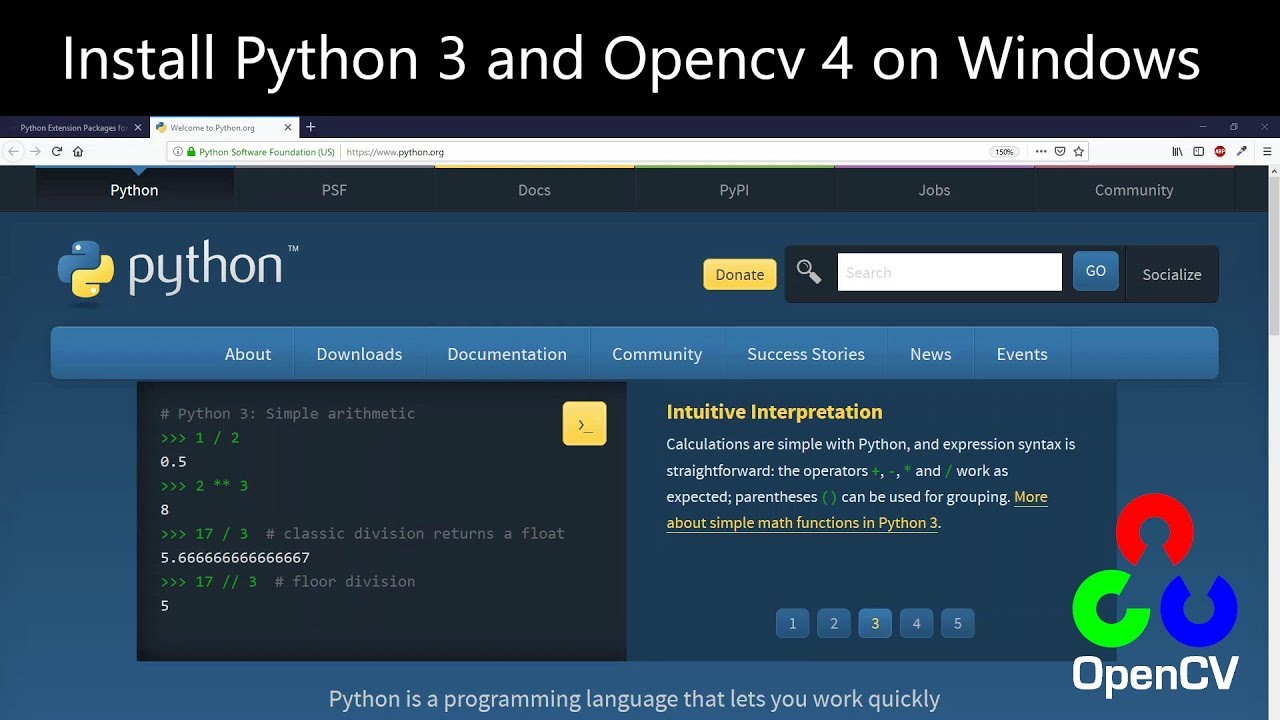Select the Welcome to Python.org tab
This screenshot has height=720, width=1280.
tap(224, 127)
